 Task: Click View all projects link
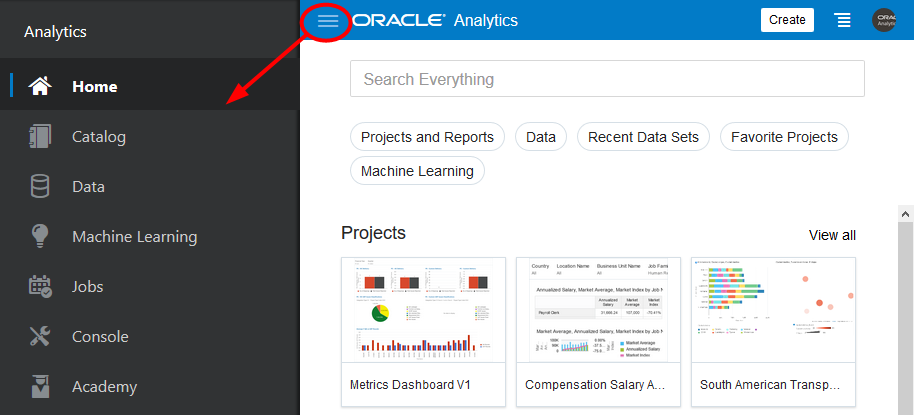pyautogui.click(x=832, y=235)
